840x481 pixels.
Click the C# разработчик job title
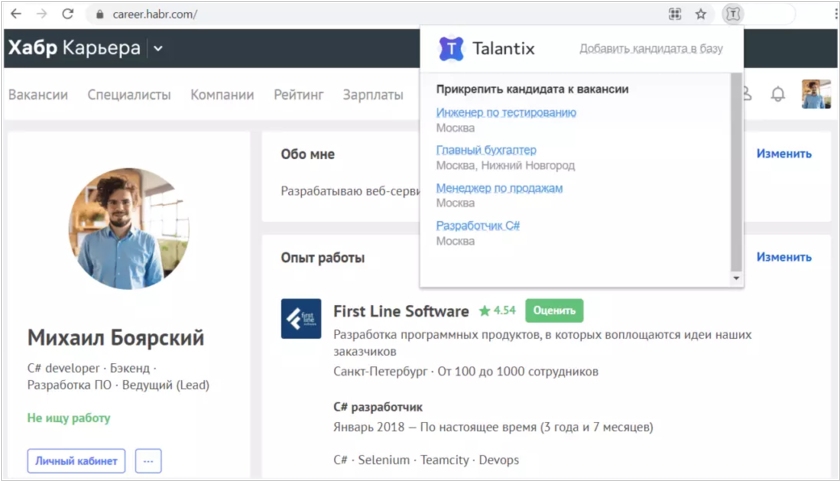pos(378,407)
